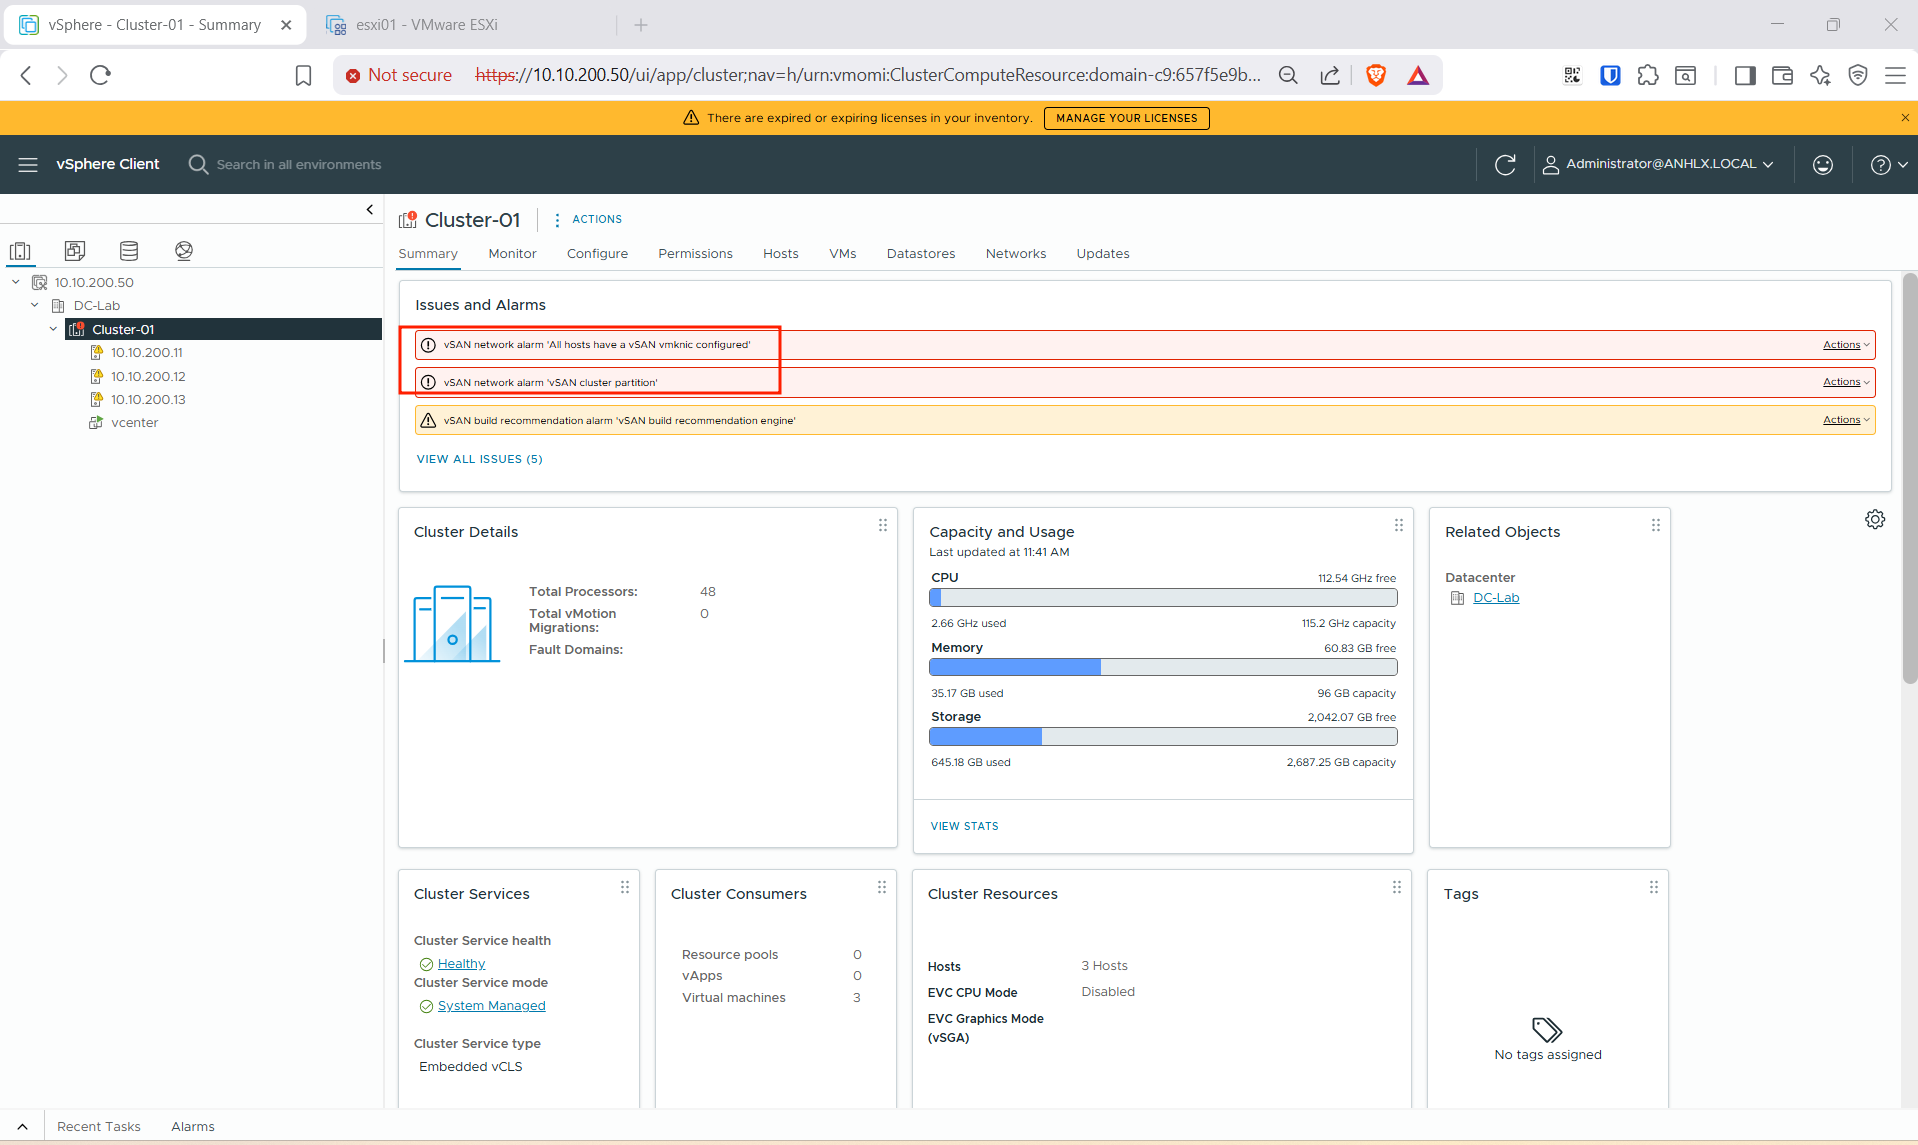
Task: Bookmark this page with the bookmark icon
Action: tap(304, 75)
